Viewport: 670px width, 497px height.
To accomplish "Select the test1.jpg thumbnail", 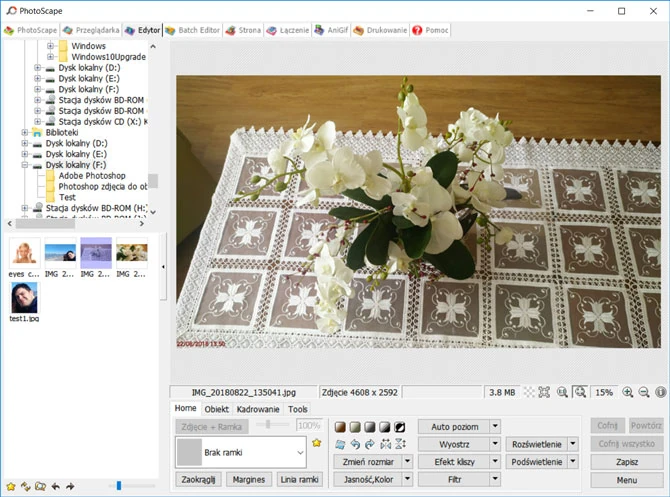I will [x=25, y=299].
